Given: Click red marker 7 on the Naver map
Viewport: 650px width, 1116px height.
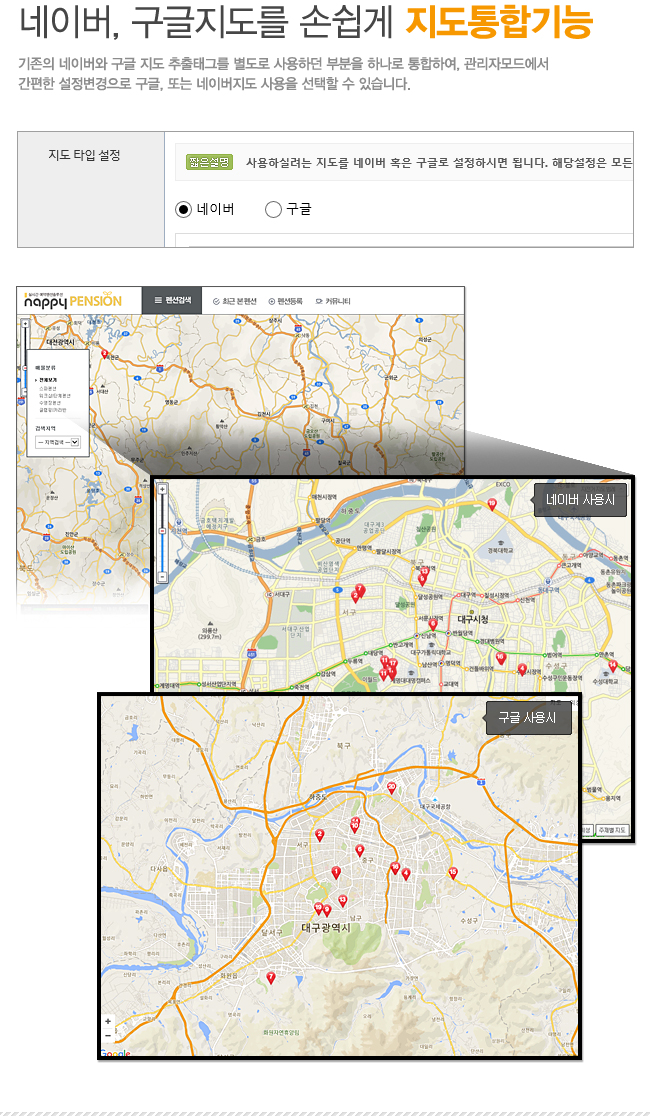Looking at the screenshot, I should click(360, 590).
